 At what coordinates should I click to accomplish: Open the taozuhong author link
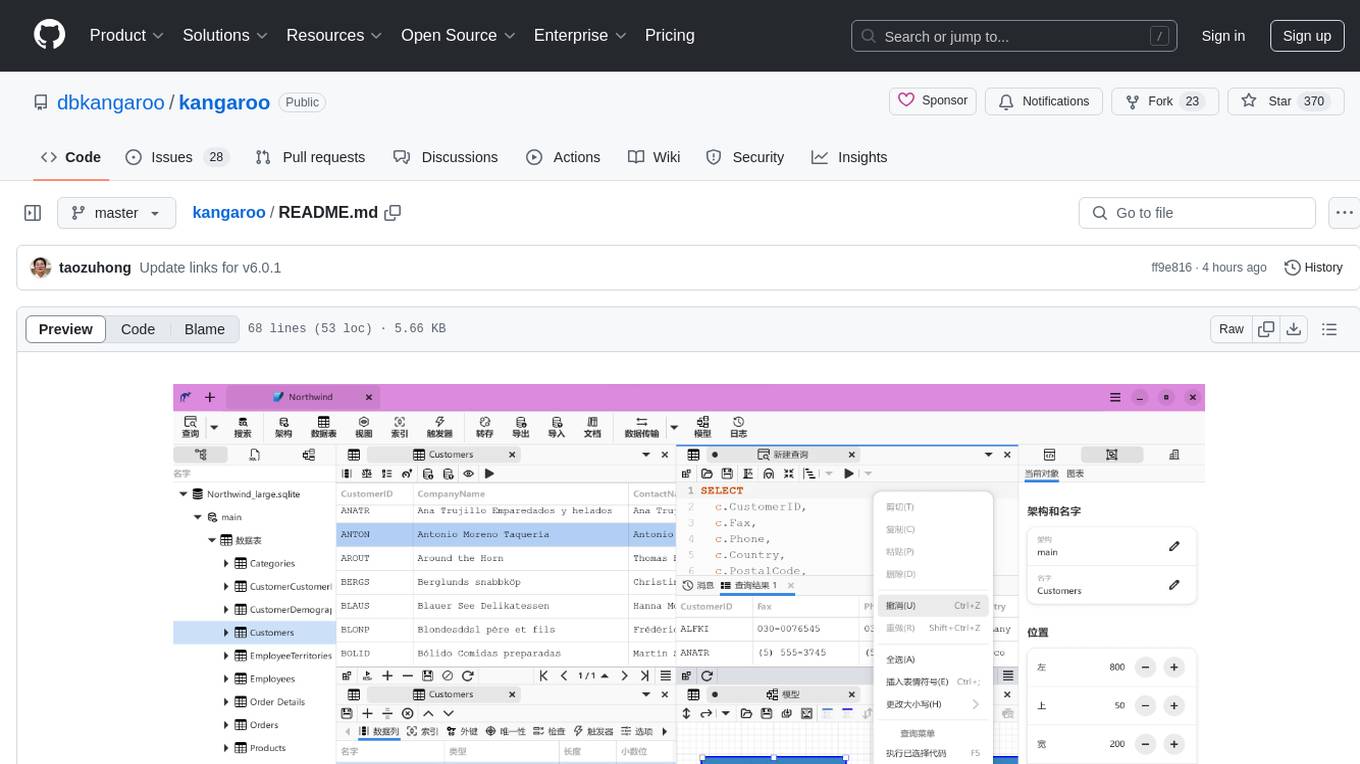pos(95,268)
